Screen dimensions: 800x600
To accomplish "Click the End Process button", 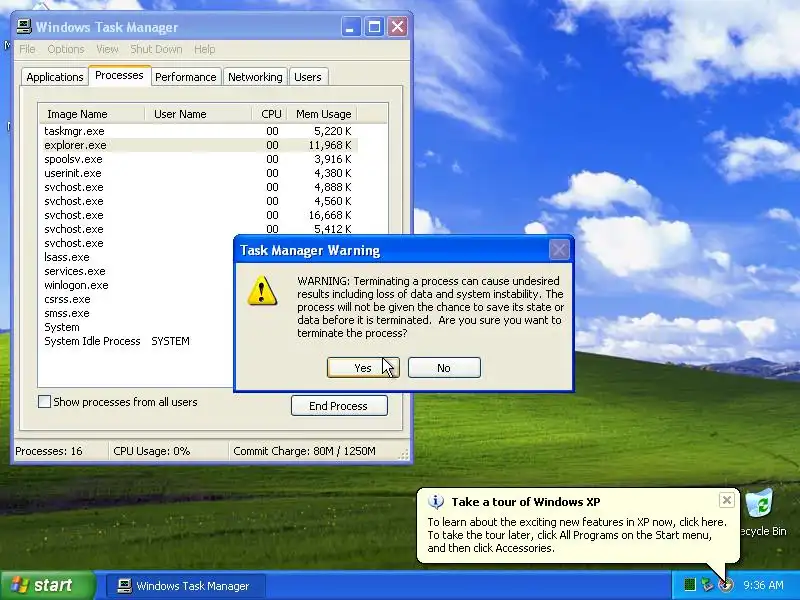I will pyautogui.click(x=339, y=406).
